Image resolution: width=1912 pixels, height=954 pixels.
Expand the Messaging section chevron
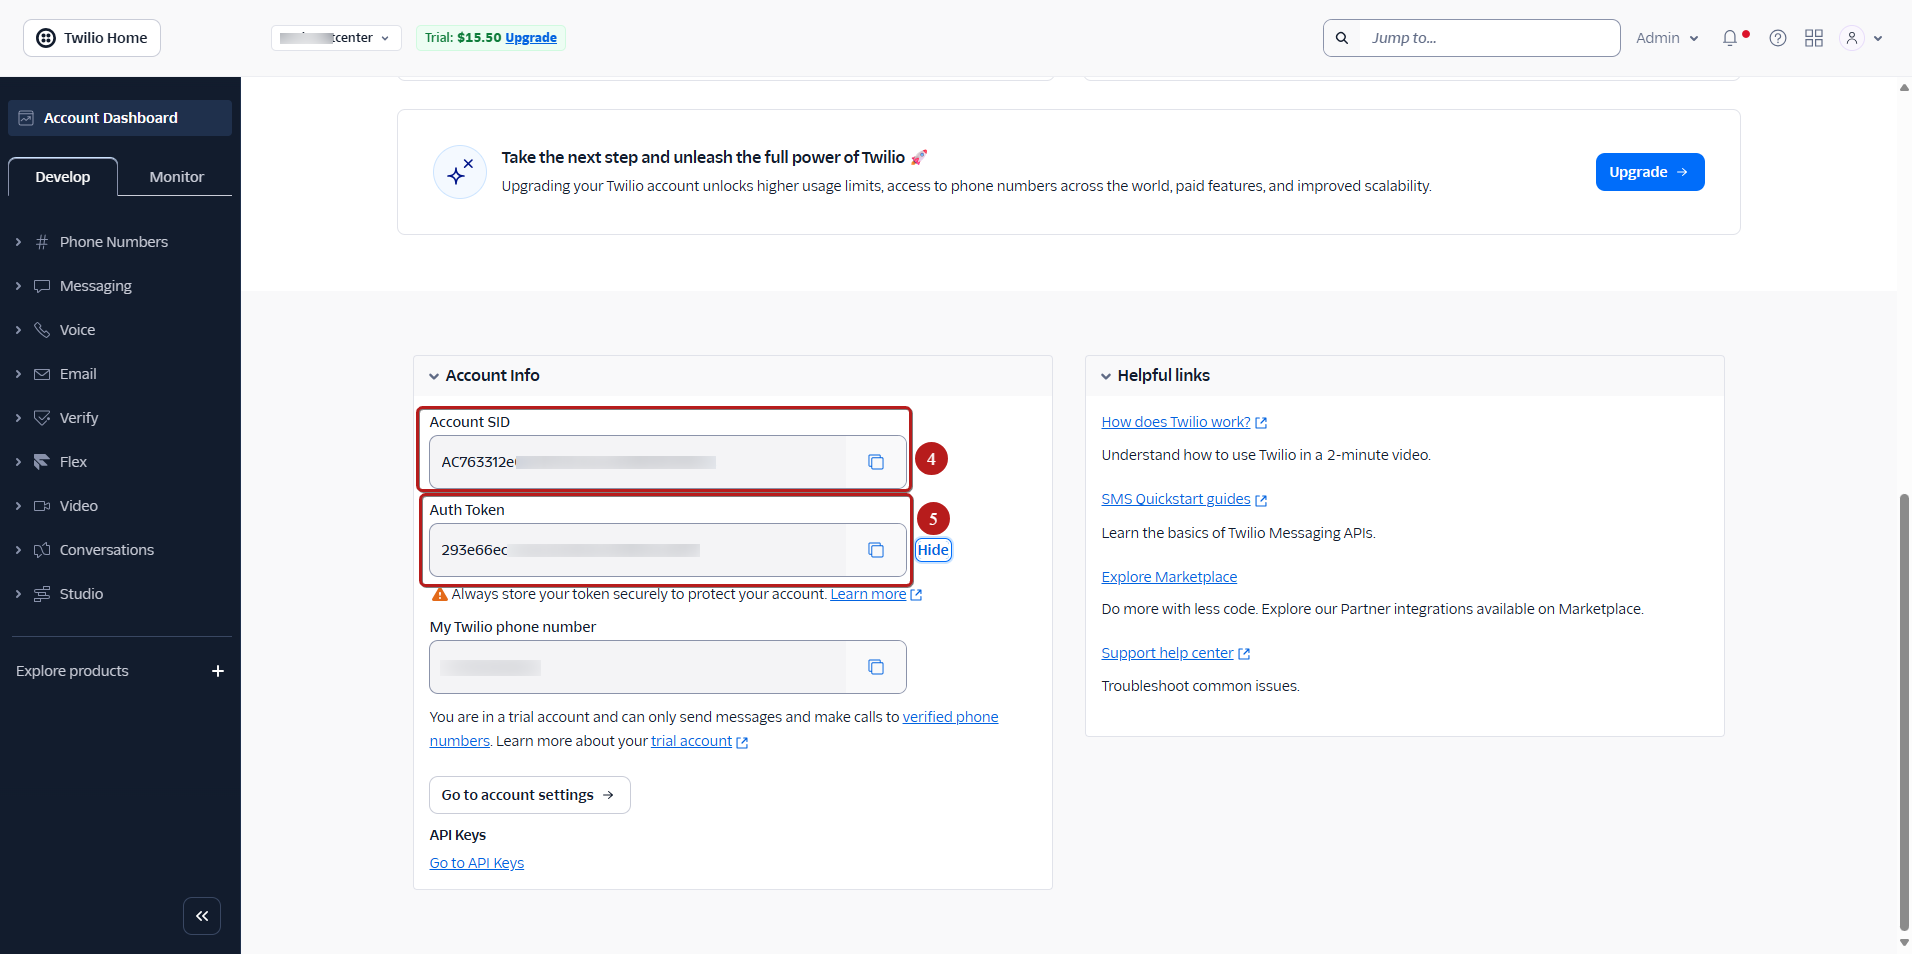[x=18, y=286]
